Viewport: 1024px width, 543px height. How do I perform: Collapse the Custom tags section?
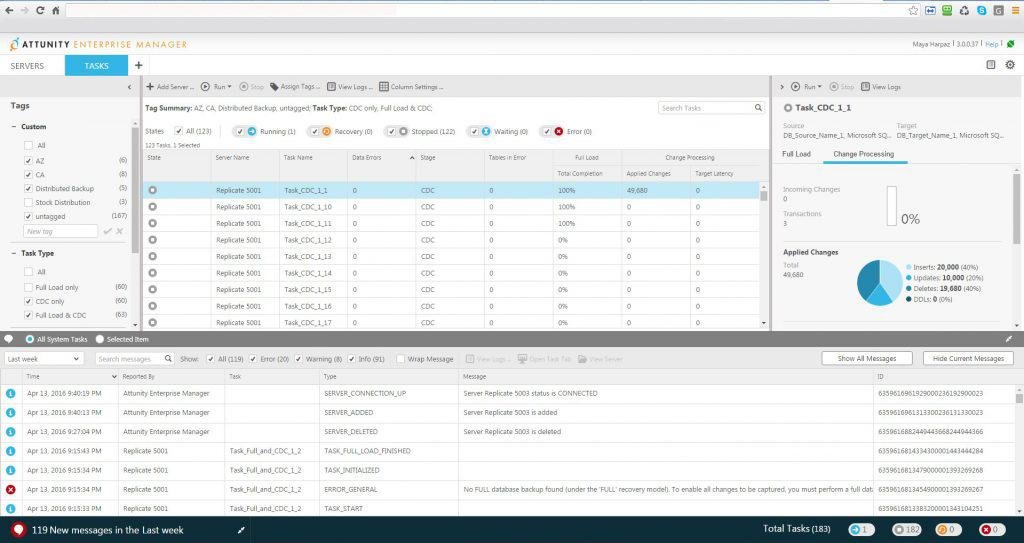pyautogui.click(x=14, y=127)
